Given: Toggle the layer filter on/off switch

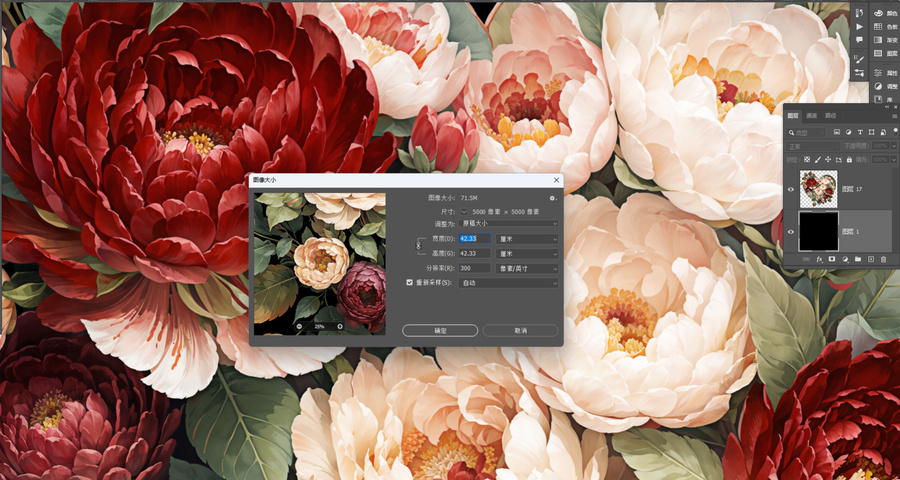Looking at the screenshot, I should pyautogui.click(x=895, y=133).
